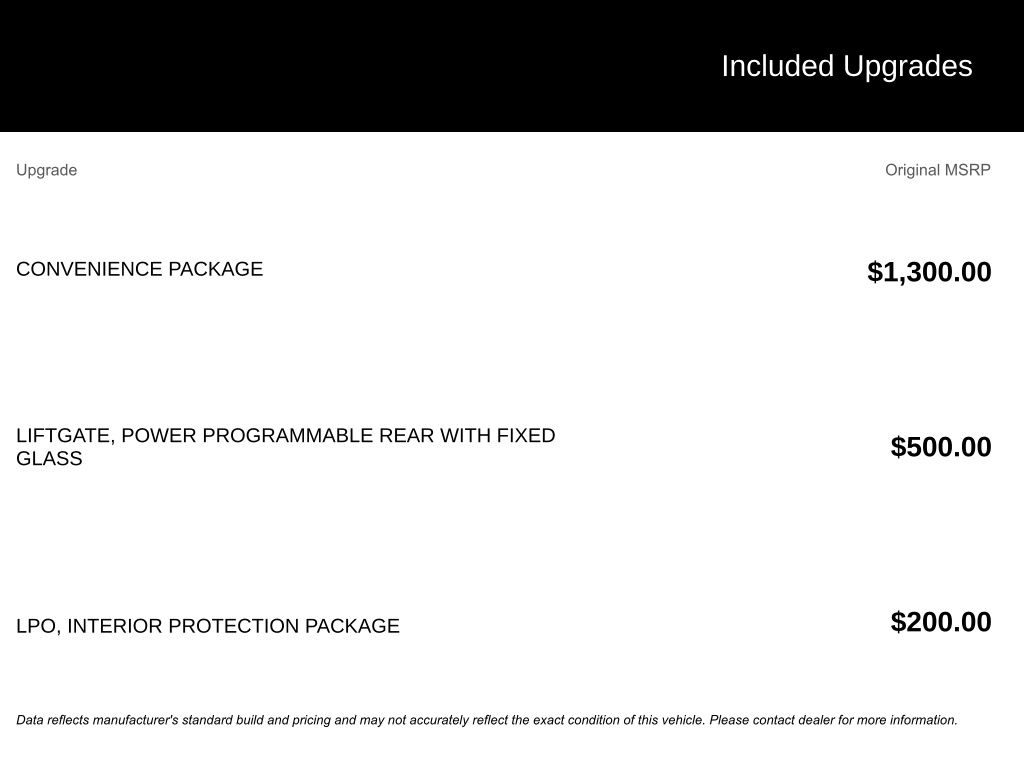Click the LPO, INTERIOR PROTECTION PACKAGE text
This screenshot has height=768, width=1024.
pos(208,626)
